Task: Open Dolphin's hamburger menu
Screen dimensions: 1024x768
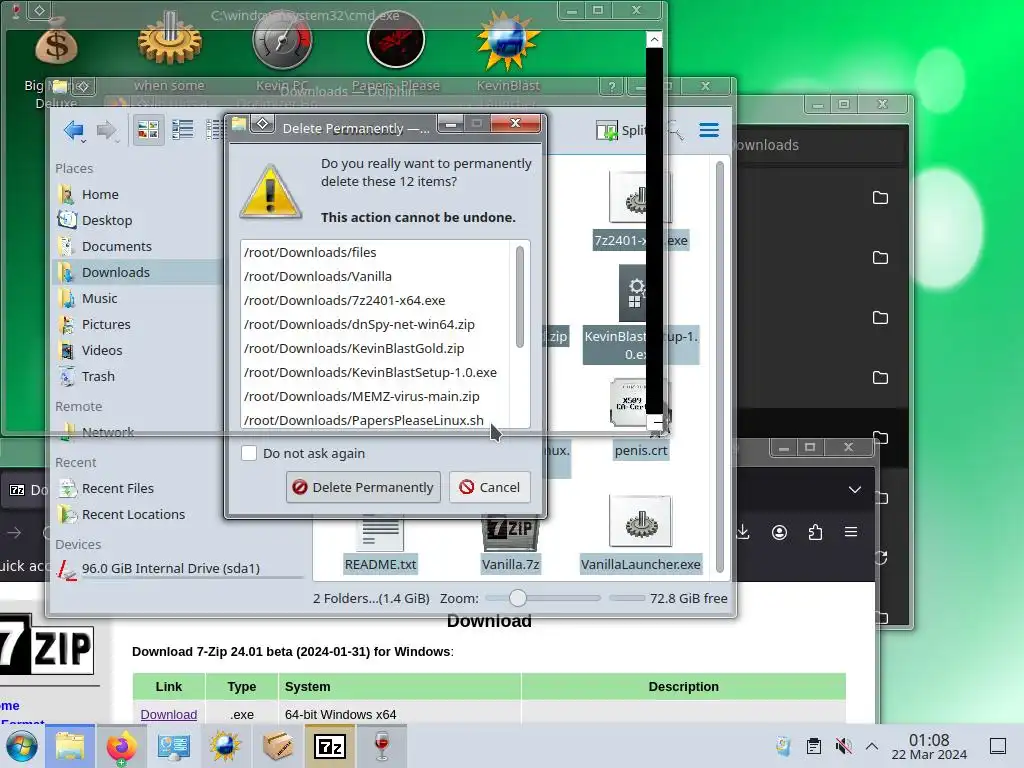Action: pos(709,130)
